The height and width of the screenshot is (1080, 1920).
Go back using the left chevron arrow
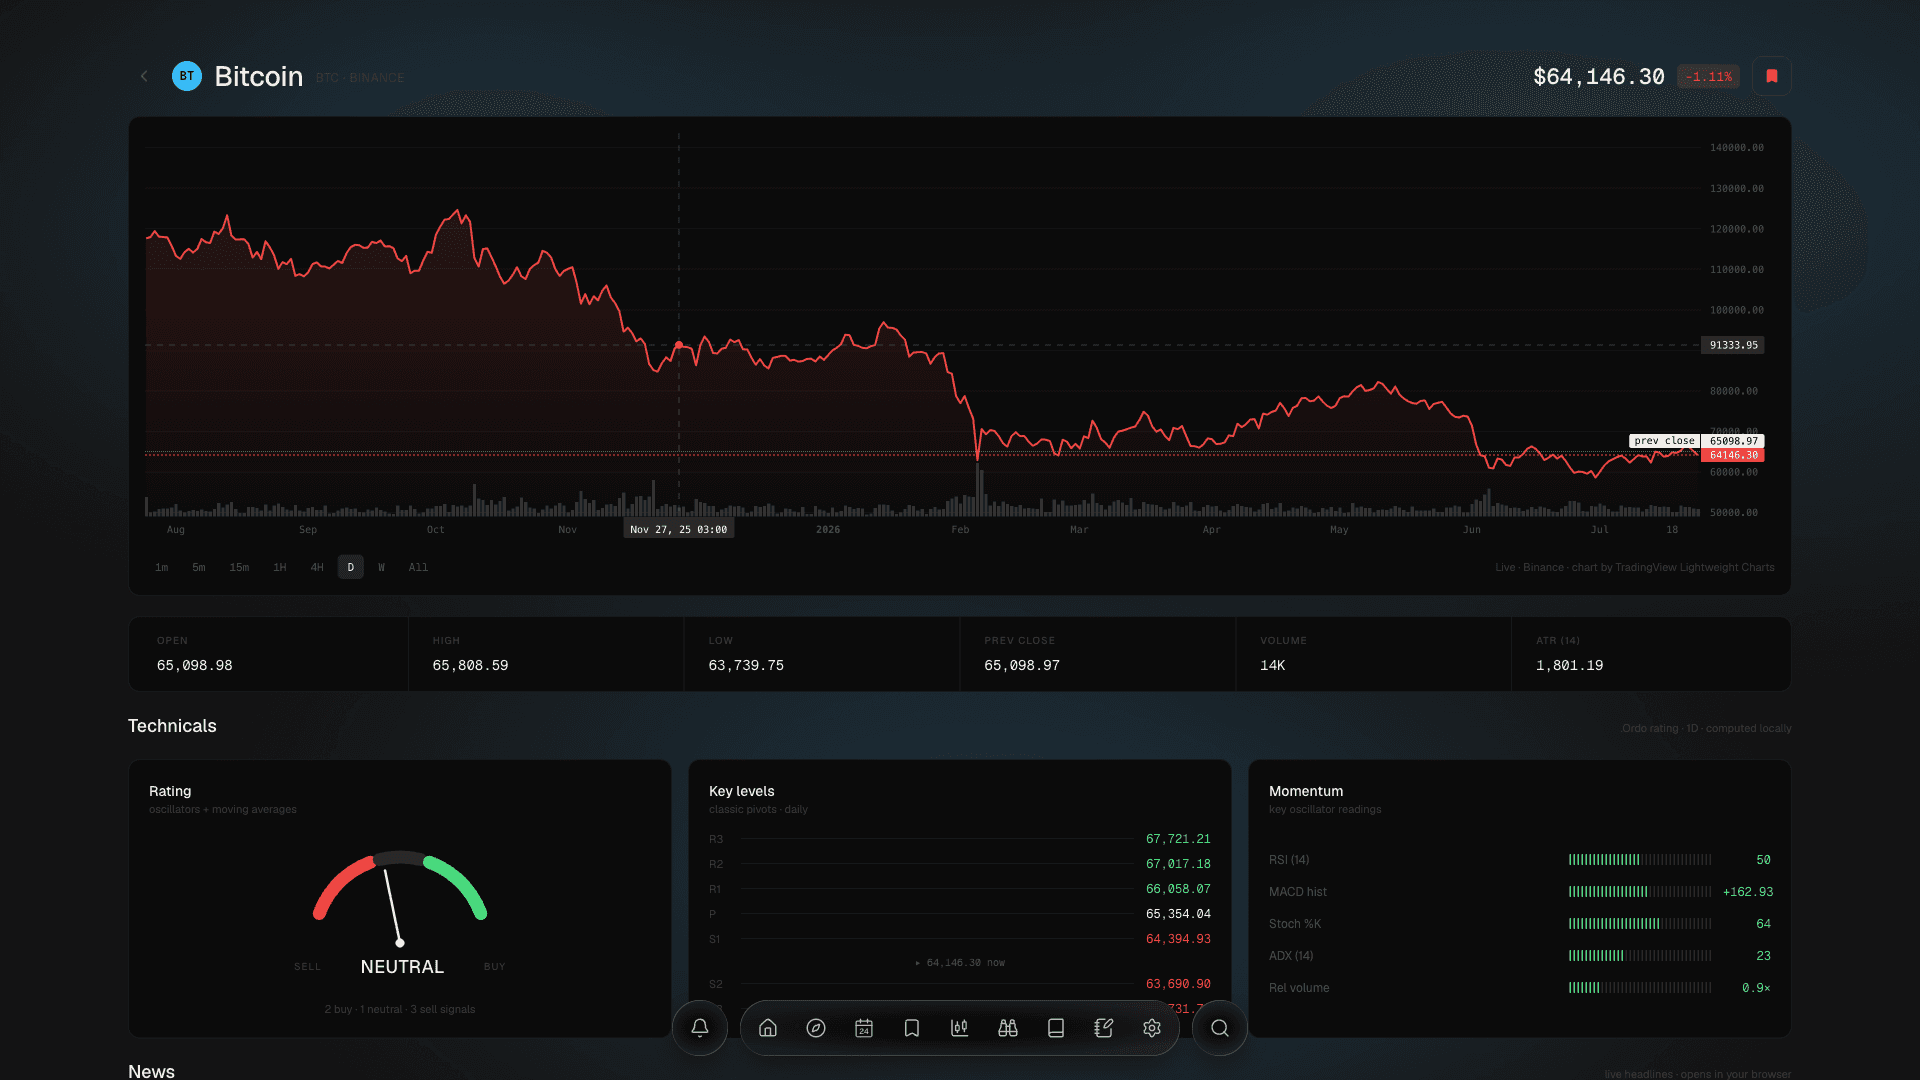[x=144, y=76]
